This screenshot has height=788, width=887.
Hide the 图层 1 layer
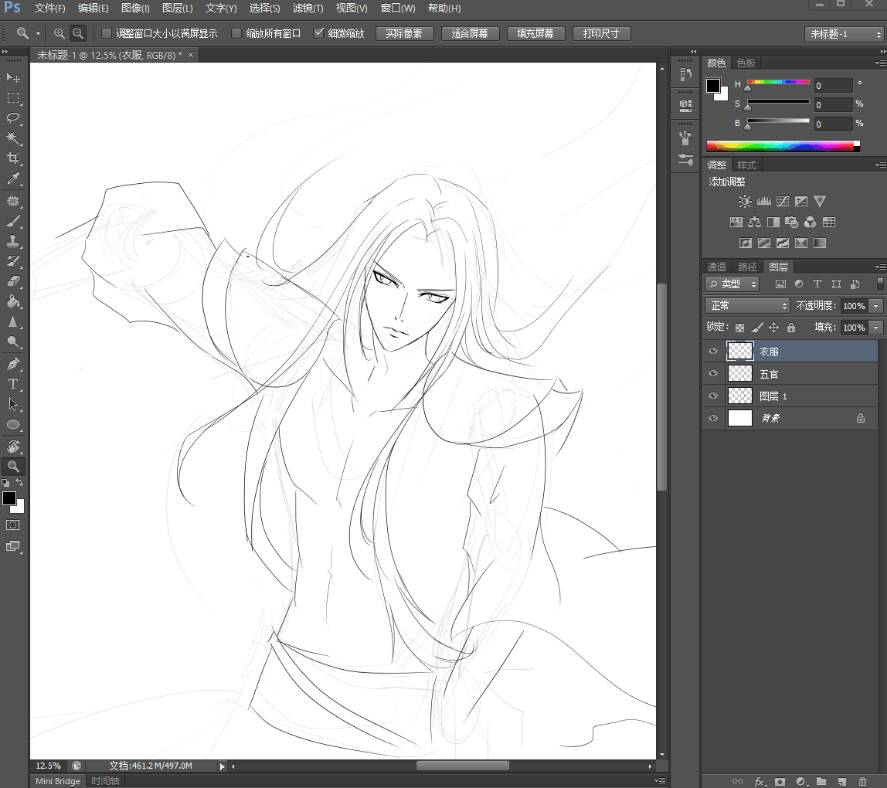tap(713, 396)
